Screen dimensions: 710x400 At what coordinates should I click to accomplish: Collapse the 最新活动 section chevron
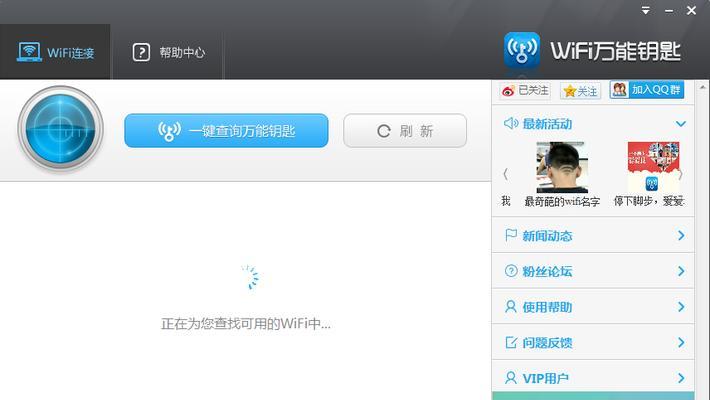pyautogui.click(x=681, y=124)
